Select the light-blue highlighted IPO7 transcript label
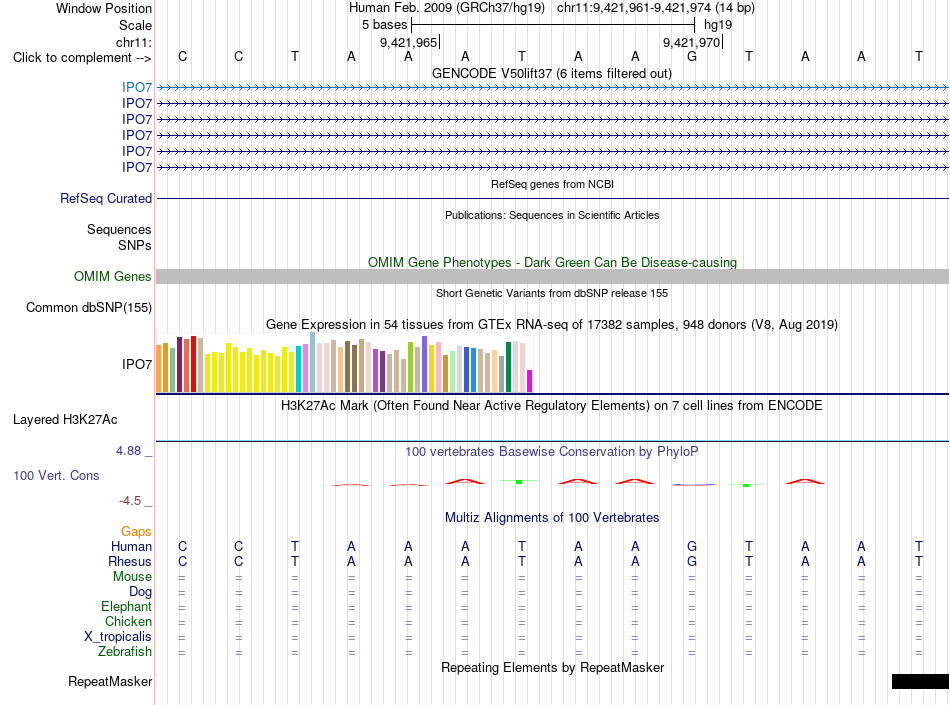 [x=137, y=88]
